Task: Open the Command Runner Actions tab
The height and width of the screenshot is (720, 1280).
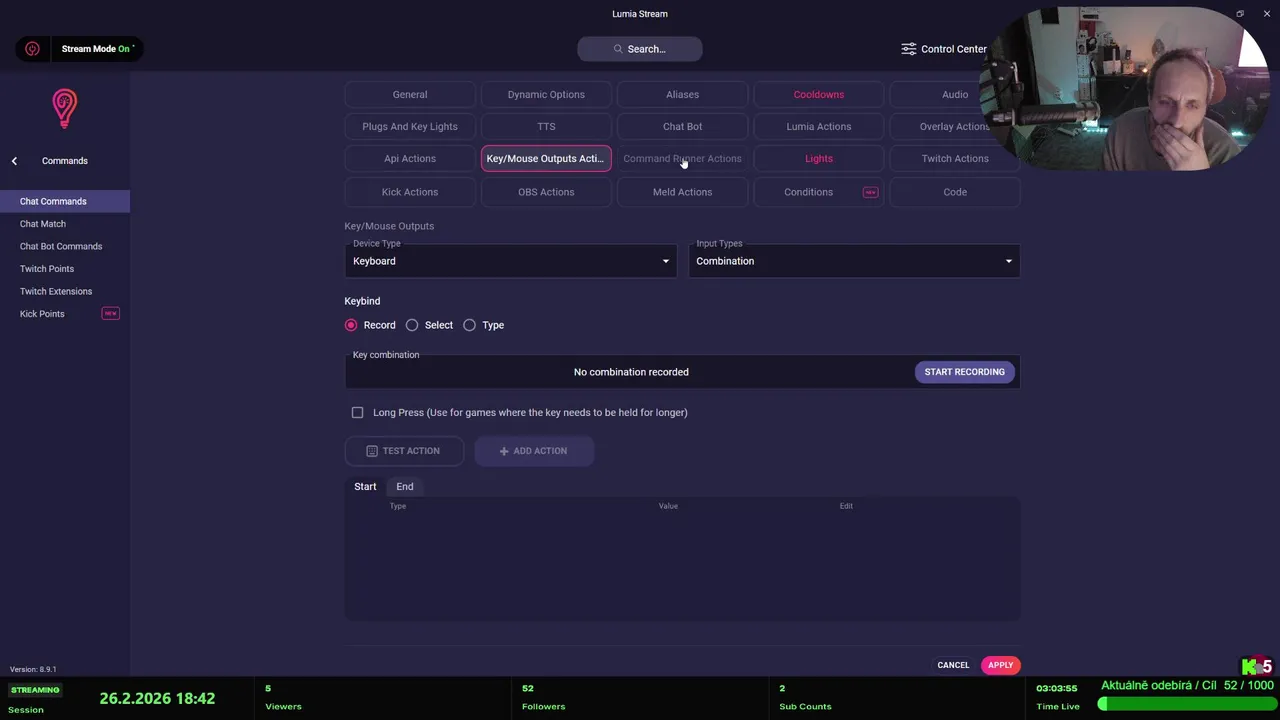Action: point(682,159)
